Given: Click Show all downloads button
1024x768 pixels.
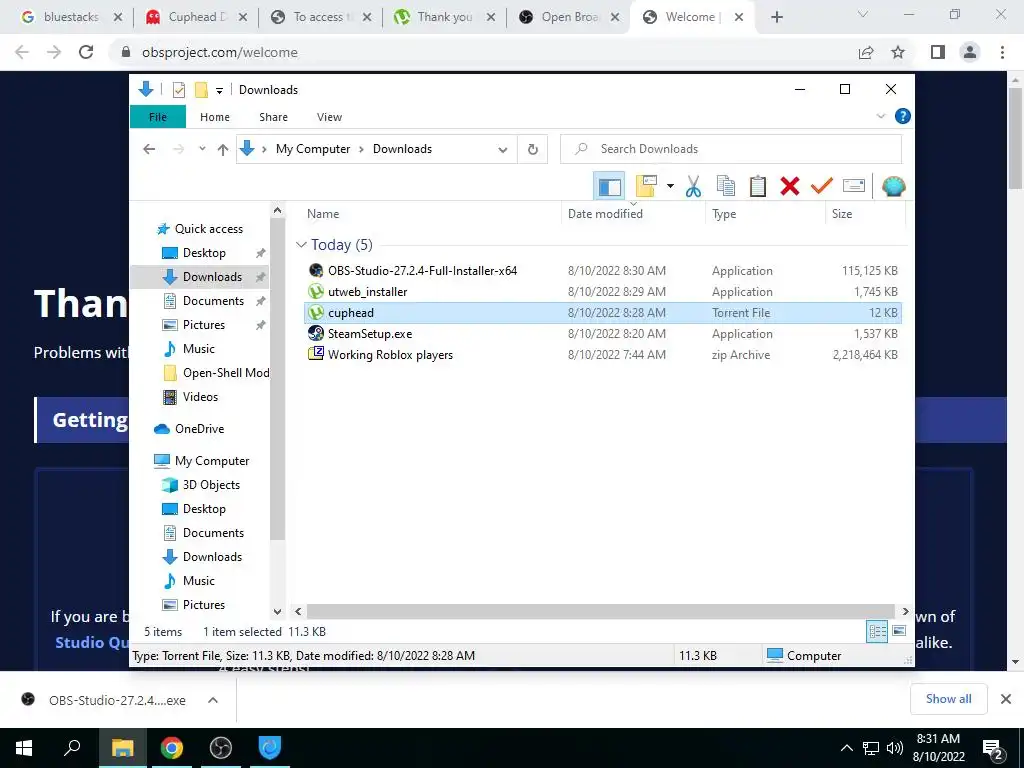Looking at the screenshot, I should (x=948, y=699).
